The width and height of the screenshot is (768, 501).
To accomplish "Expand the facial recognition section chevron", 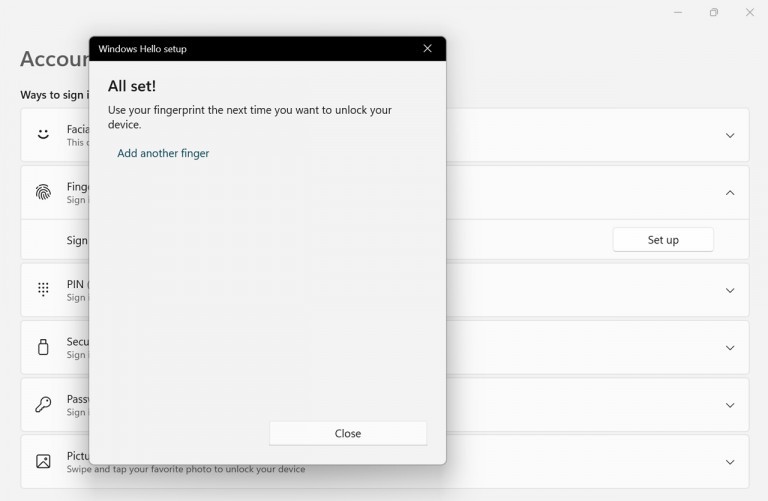I will (x=730, y=135).
